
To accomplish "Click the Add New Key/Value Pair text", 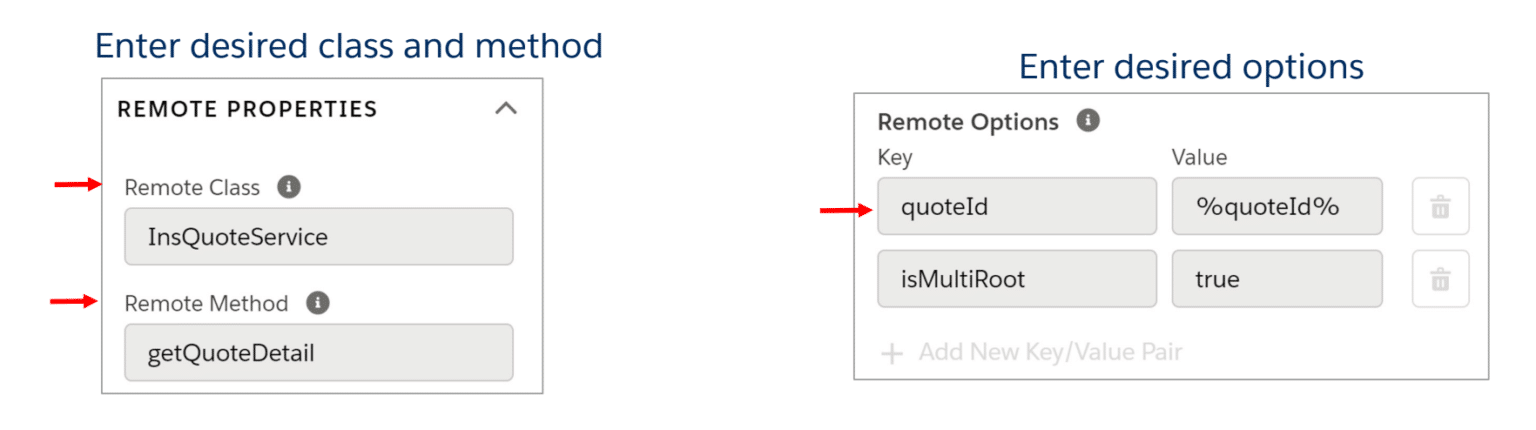I will pyautogui.click(x=1050, y=353).
